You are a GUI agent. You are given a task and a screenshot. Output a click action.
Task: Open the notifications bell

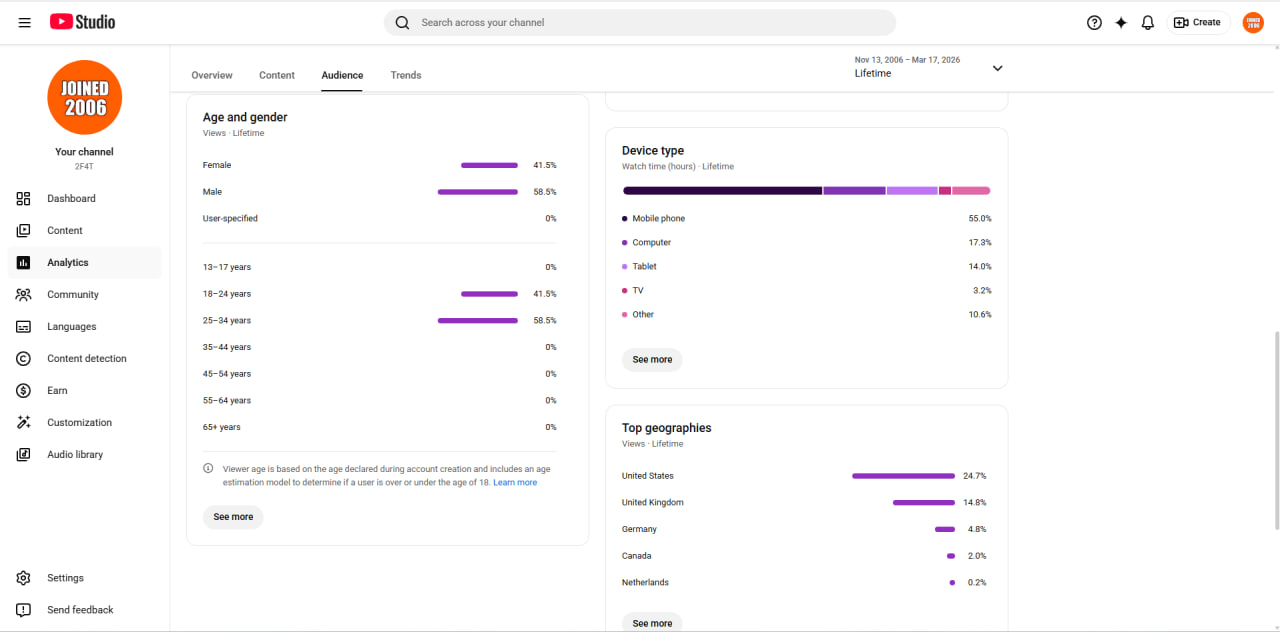1148,22
